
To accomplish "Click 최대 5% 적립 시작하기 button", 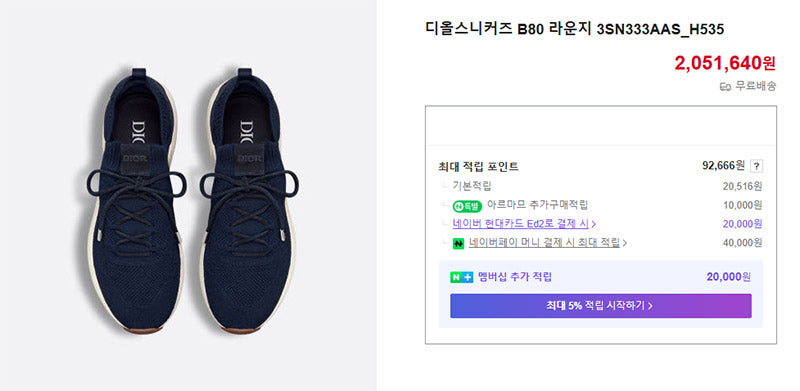I will click(601, 306).
